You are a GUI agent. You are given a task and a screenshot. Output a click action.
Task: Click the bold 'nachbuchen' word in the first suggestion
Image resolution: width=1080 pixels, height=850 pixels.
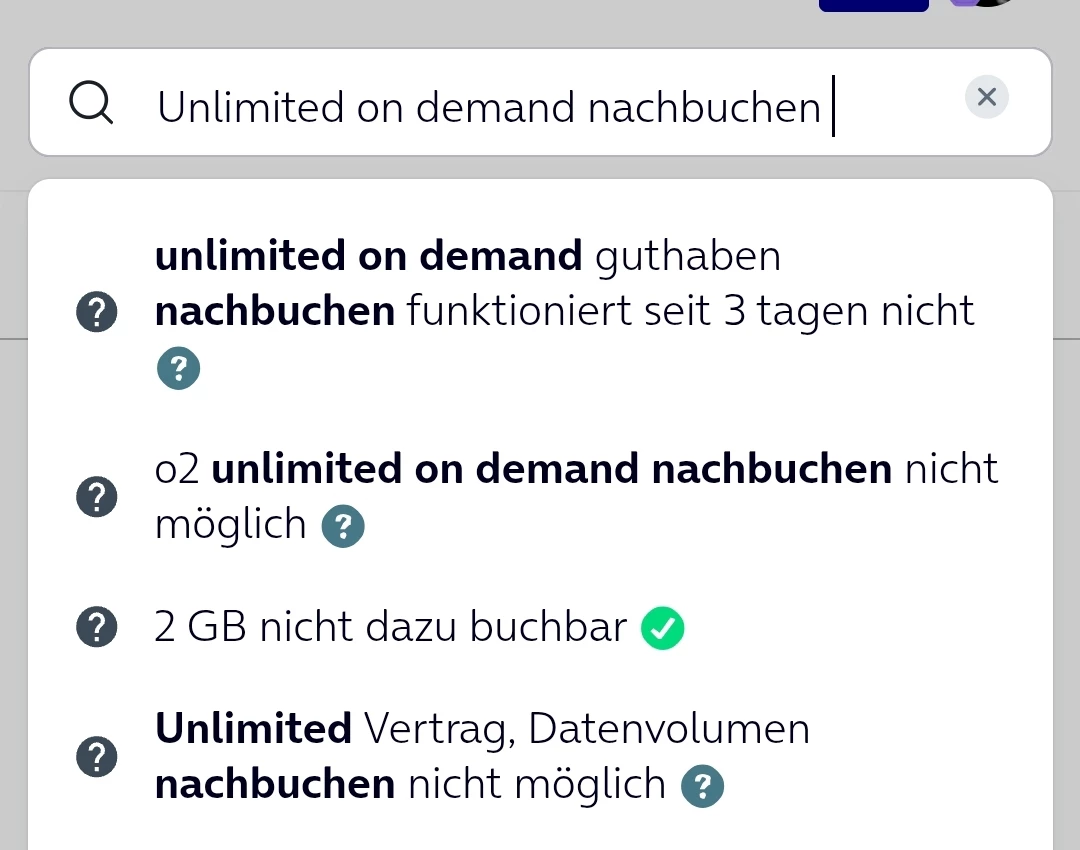274,313
